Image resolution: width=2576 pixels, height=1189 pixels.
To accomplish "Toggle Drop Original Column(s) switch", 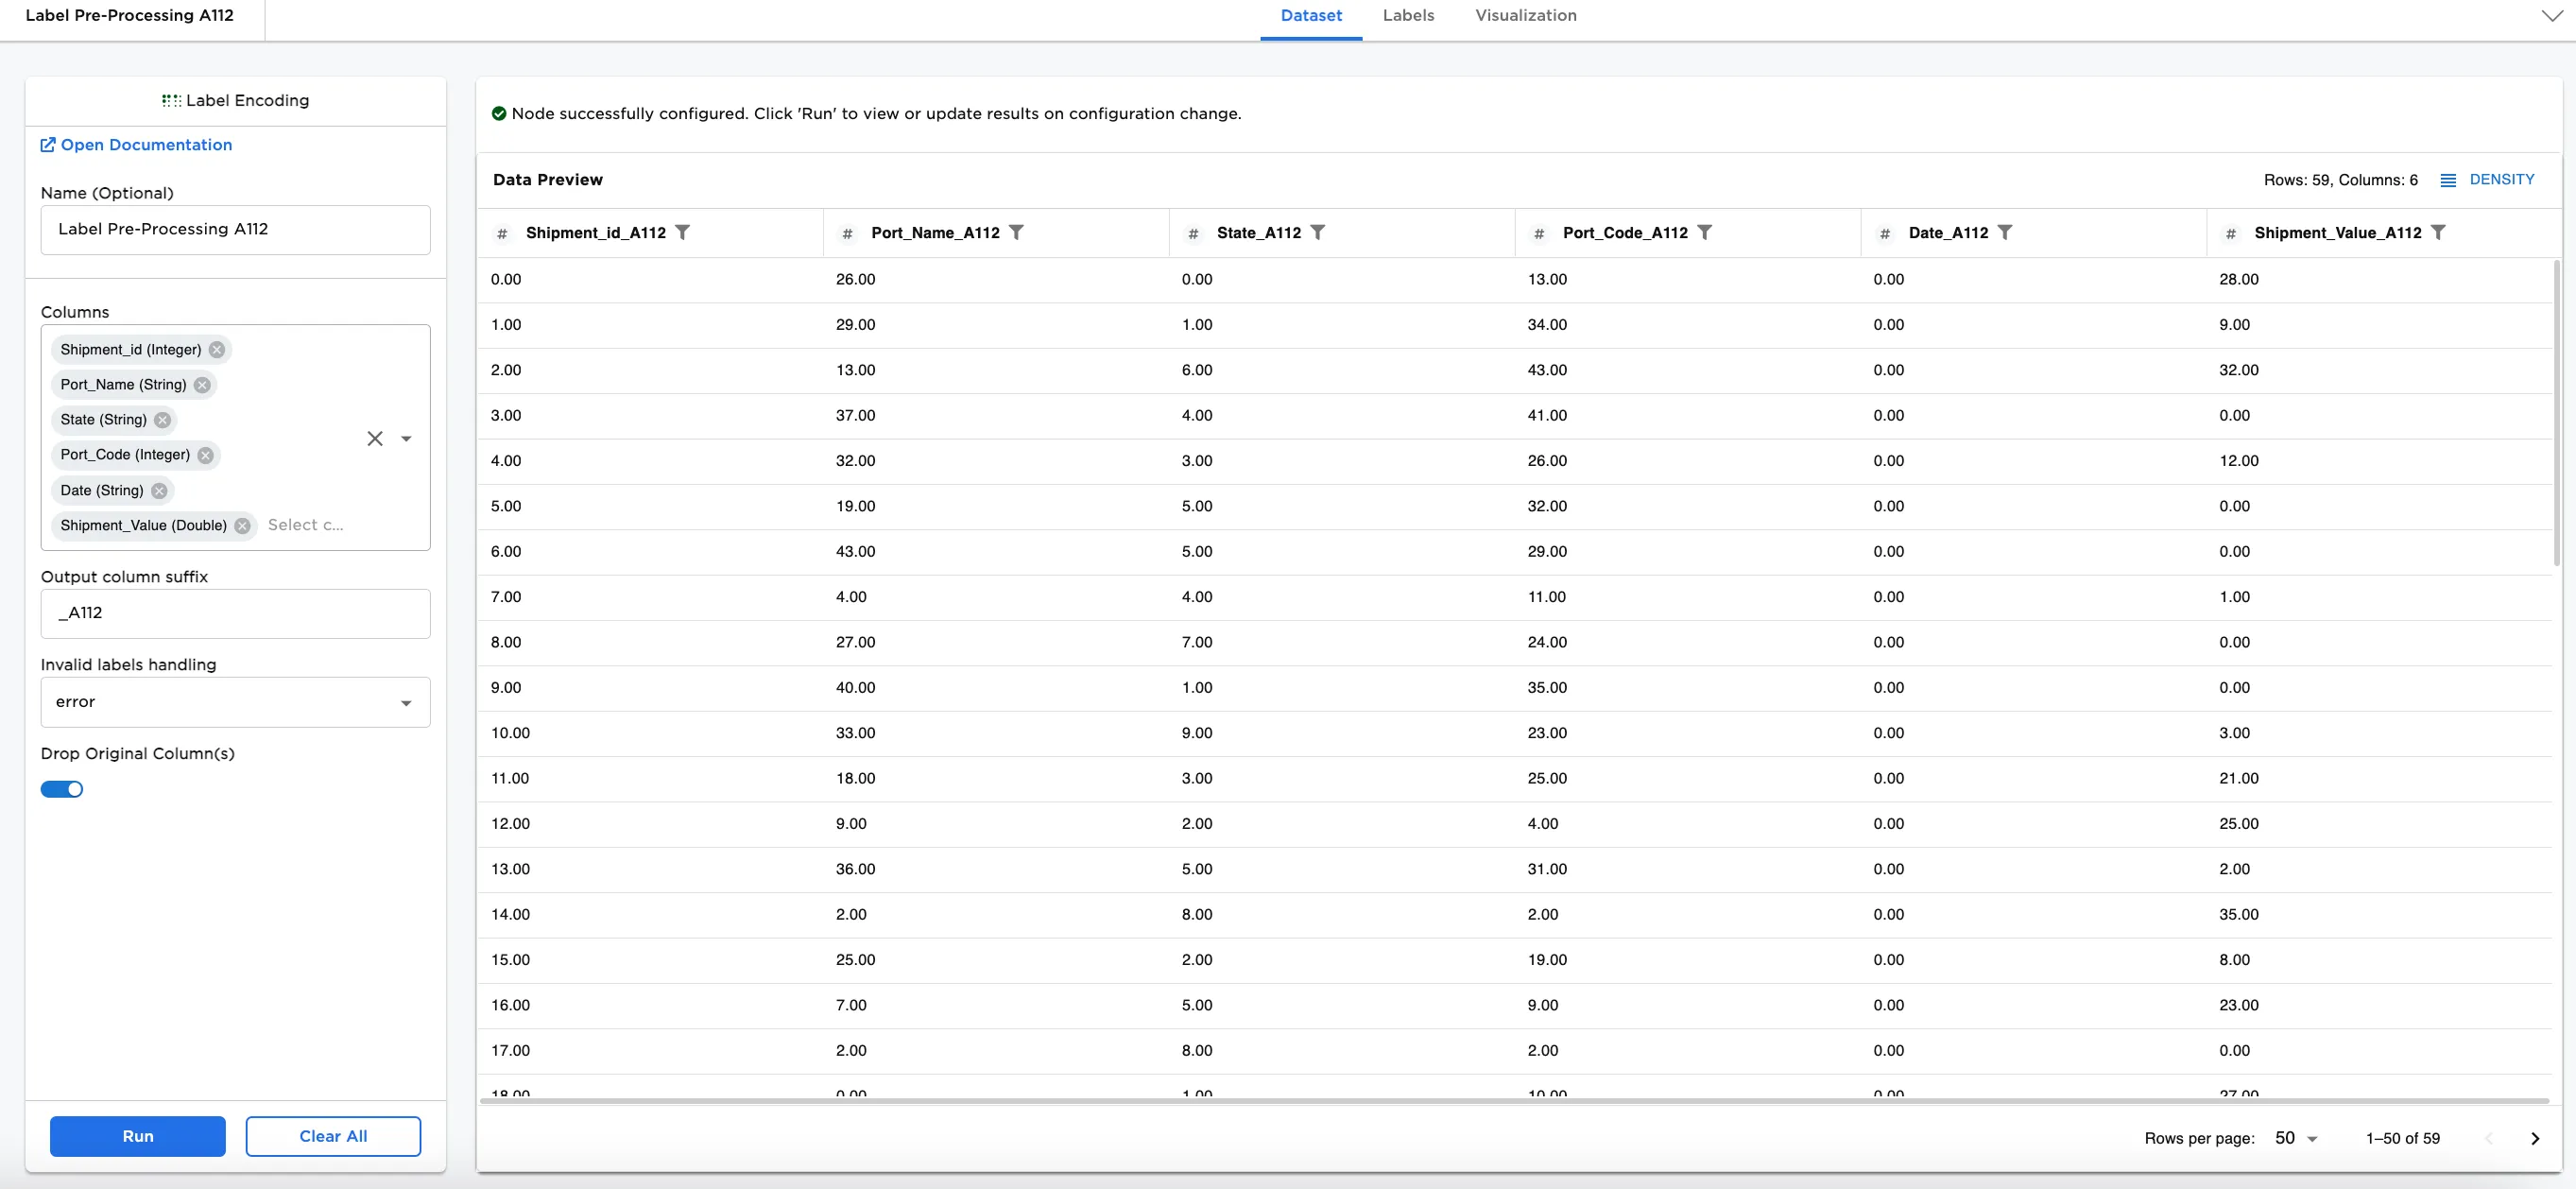I will (62, 789).
